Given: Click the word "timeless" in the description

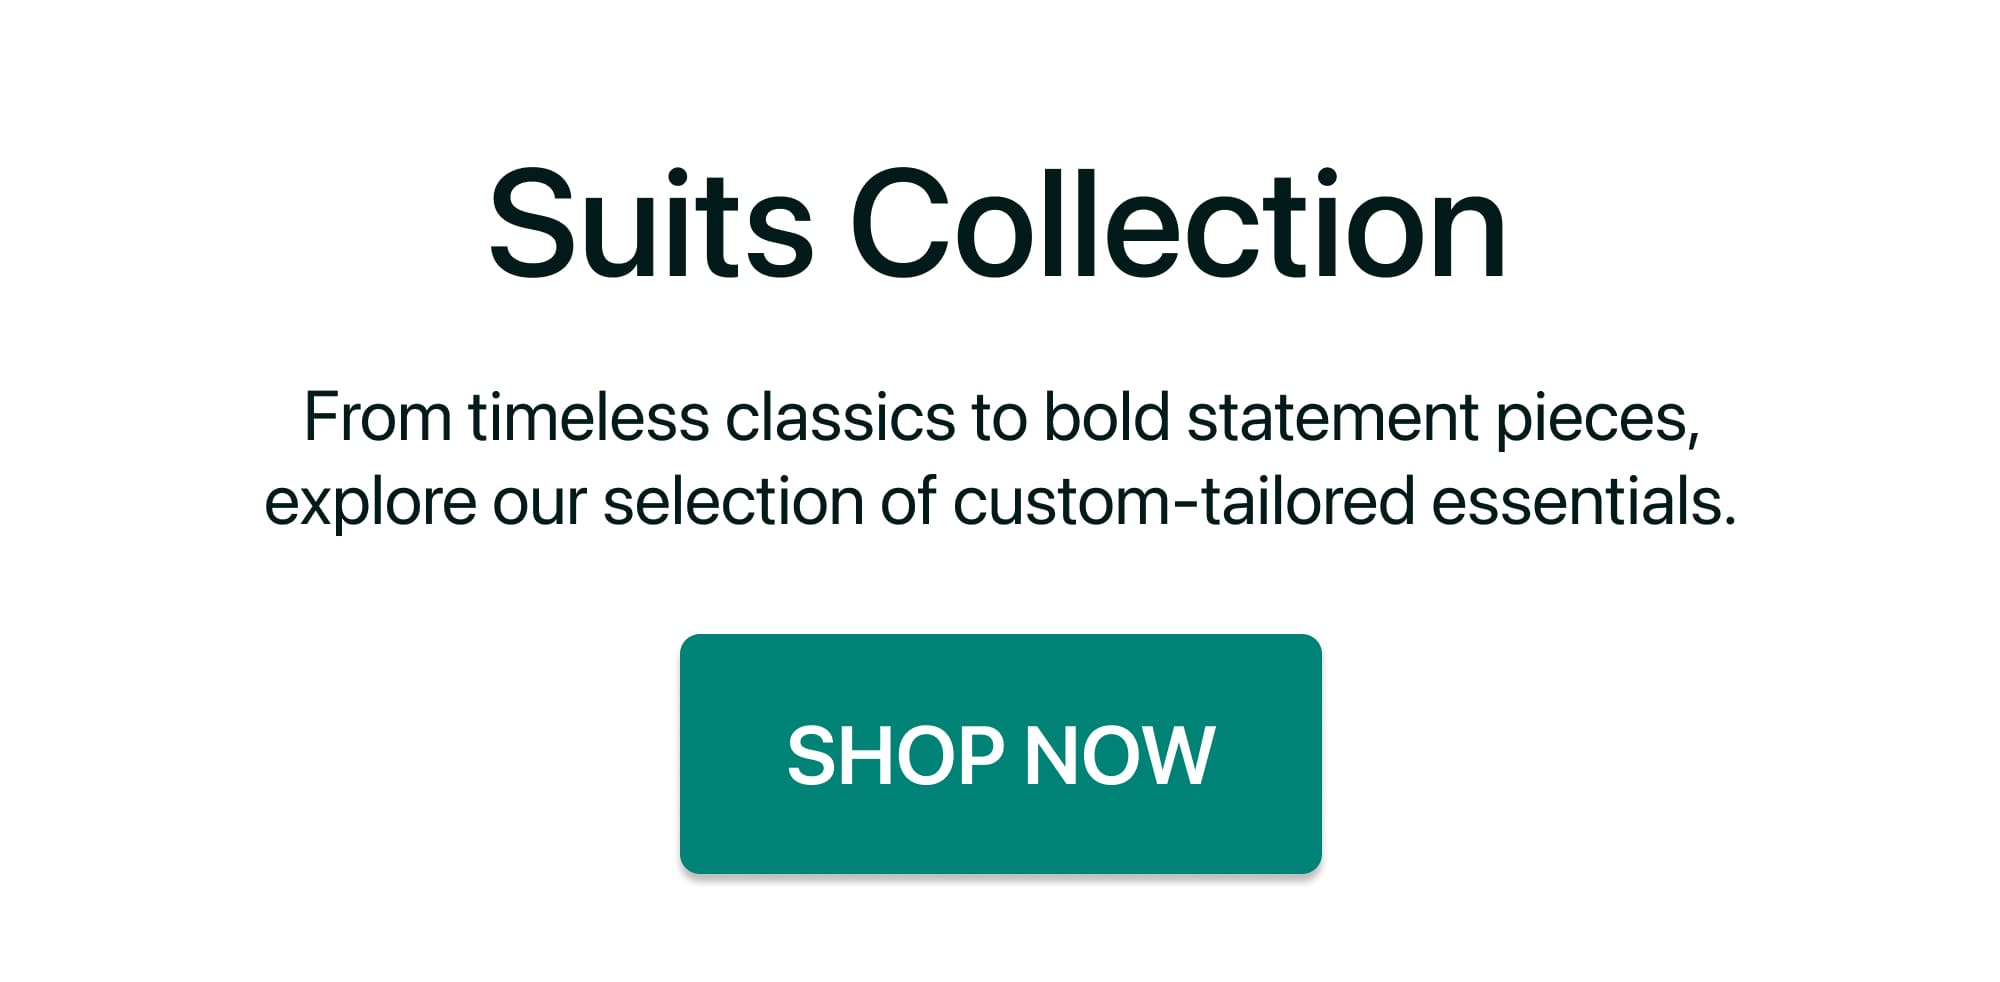Looking at the screenshot, I should pos(588,416).
